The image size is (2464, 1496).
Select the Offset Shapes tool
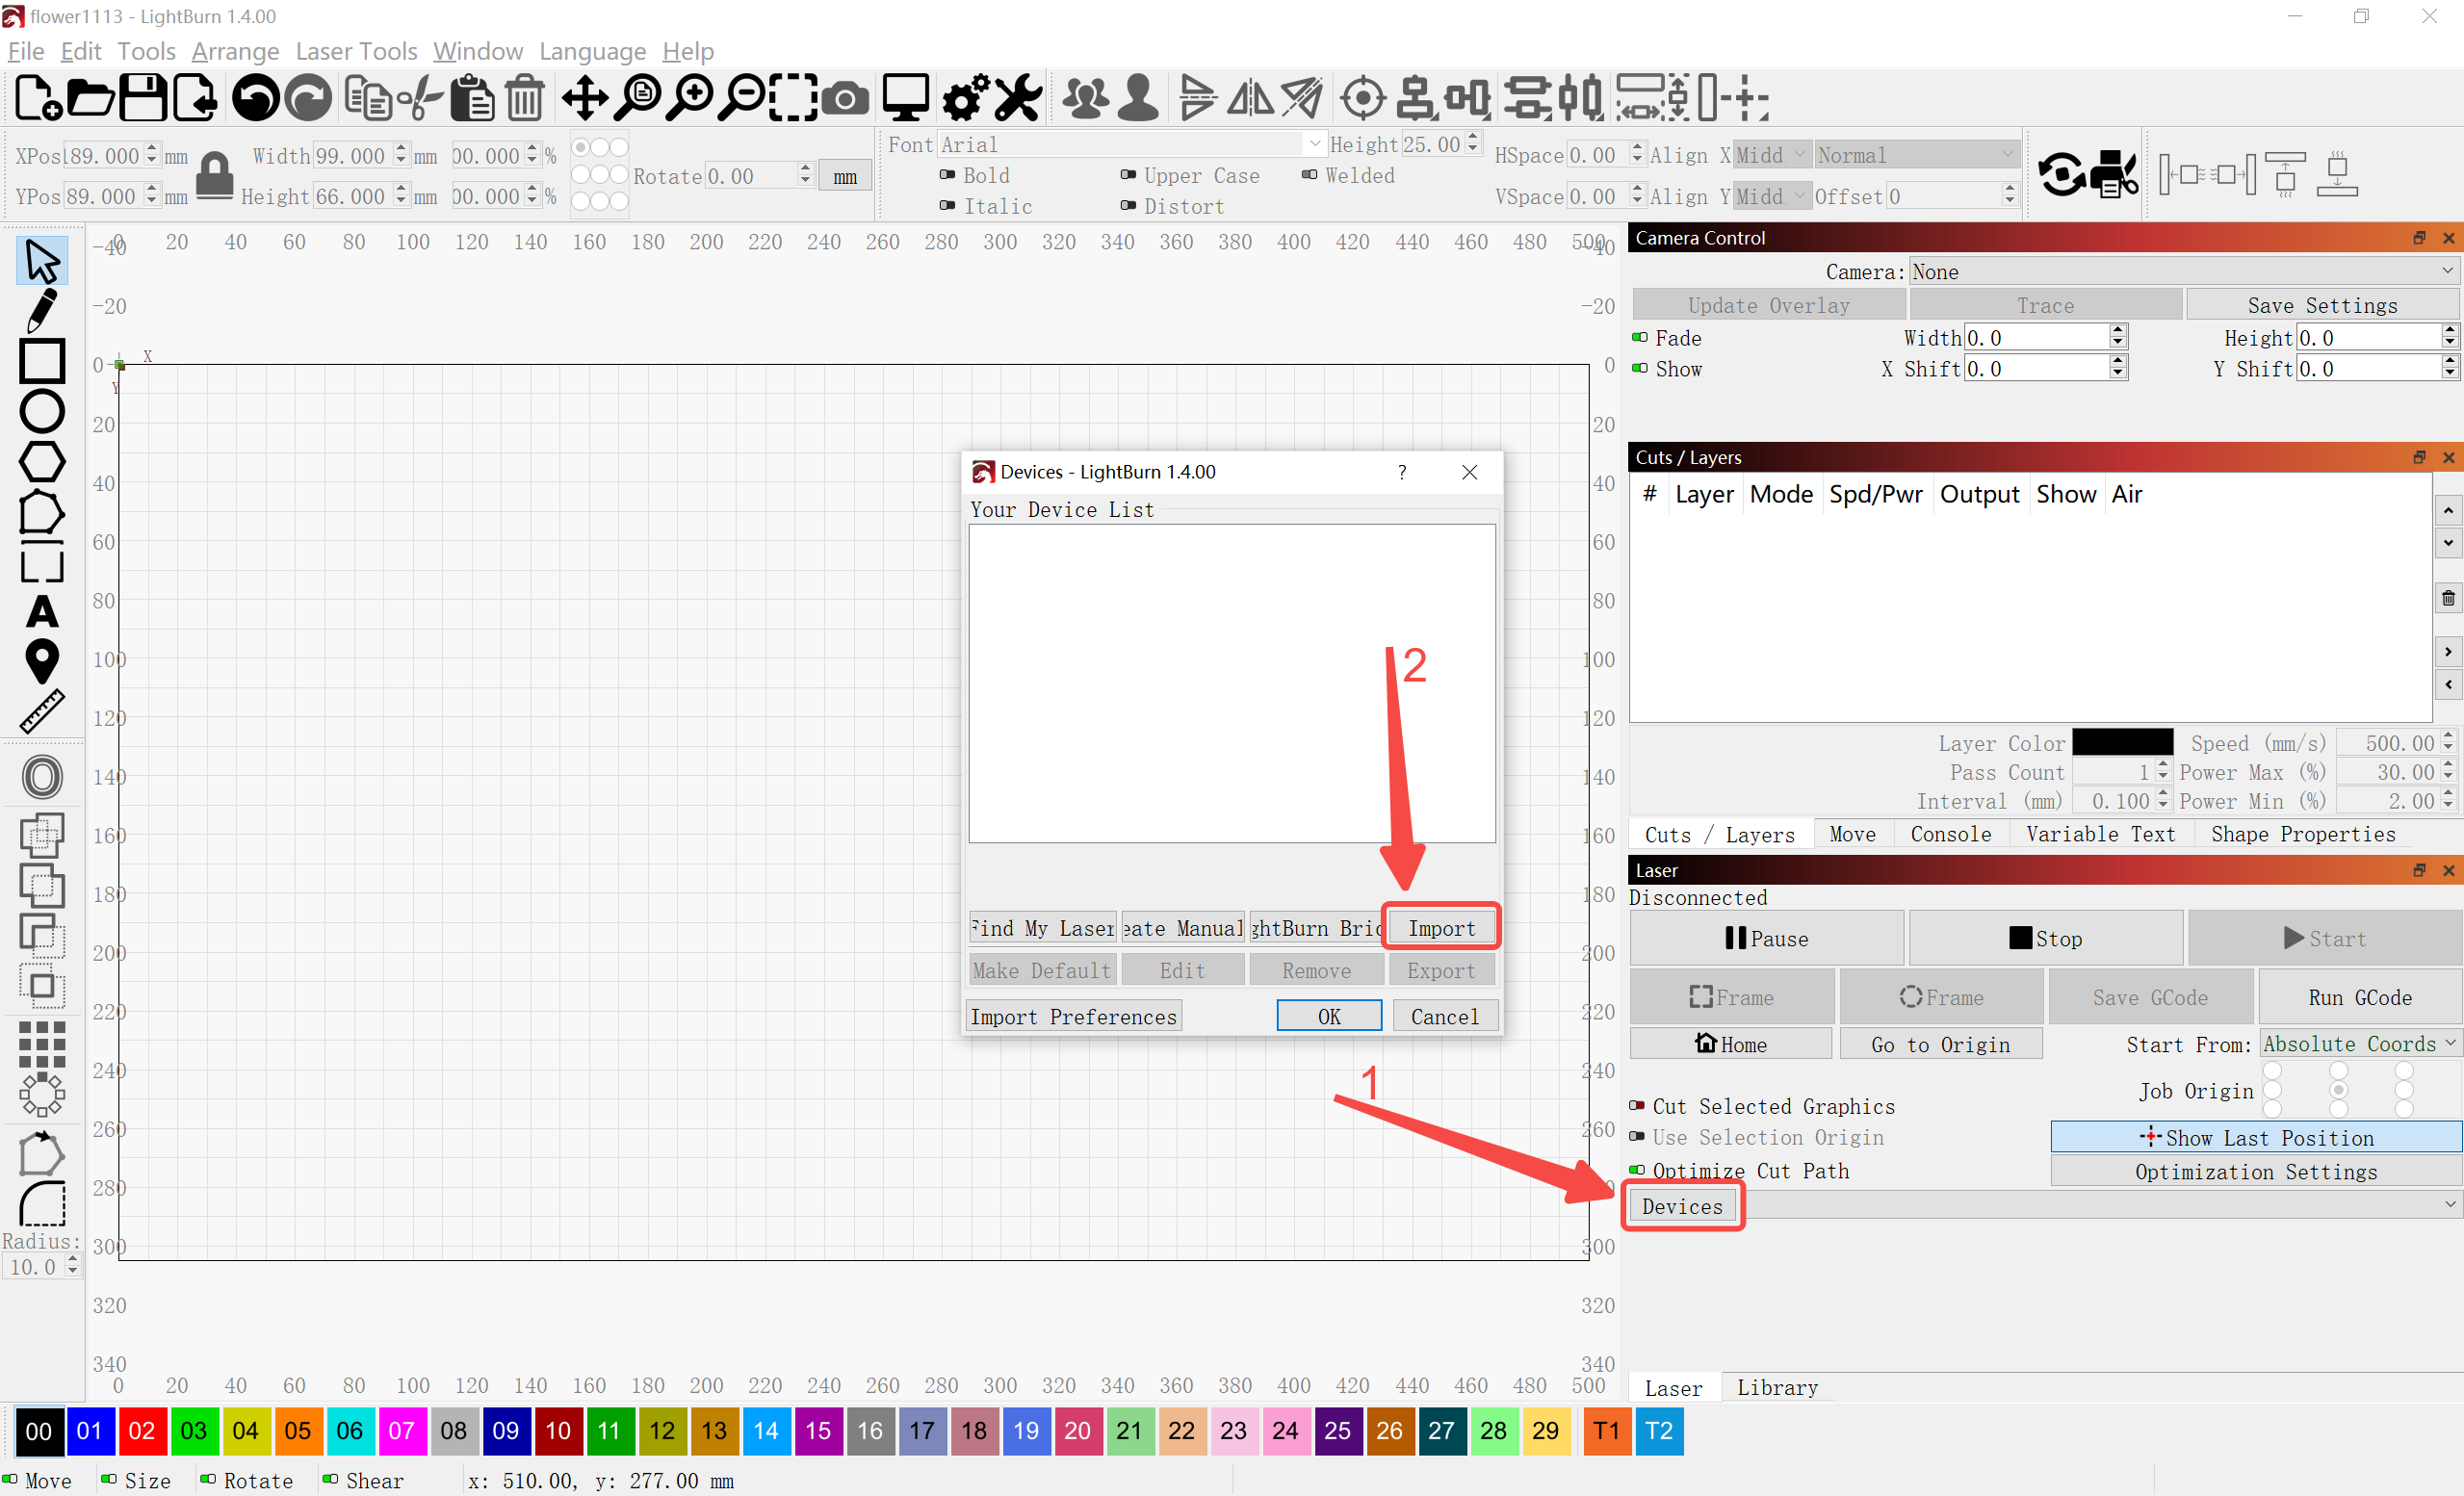pyautogui.click(x=42, y=777)
